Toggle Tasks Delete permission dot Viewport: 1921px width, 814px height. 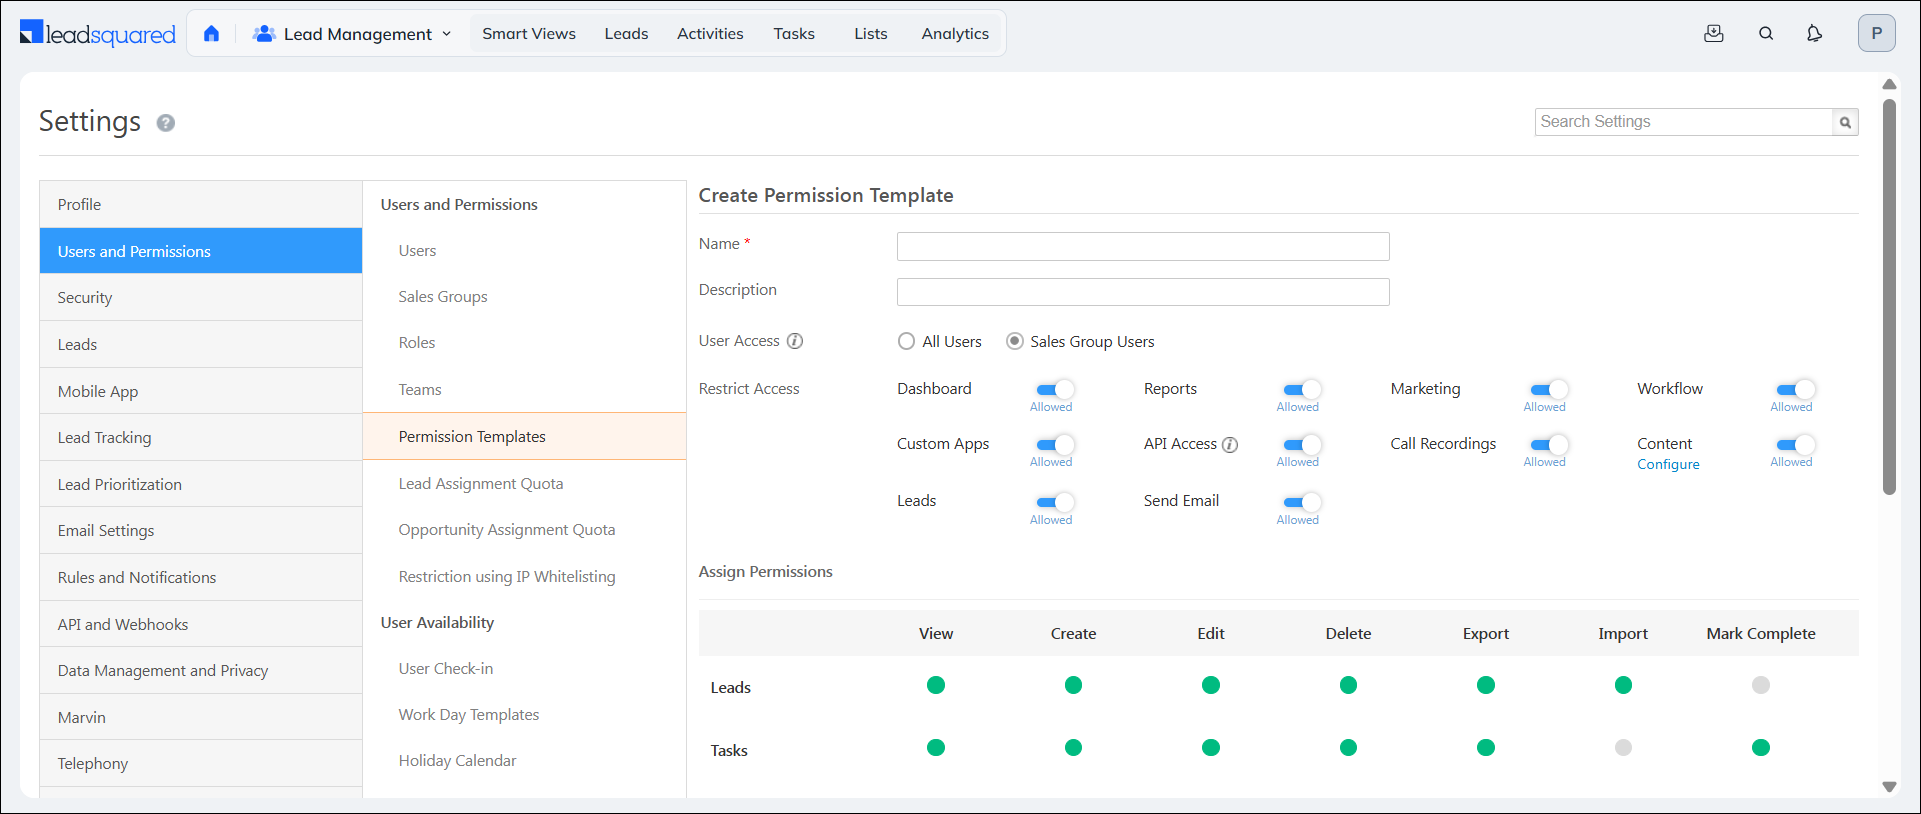click(1348, 747)
